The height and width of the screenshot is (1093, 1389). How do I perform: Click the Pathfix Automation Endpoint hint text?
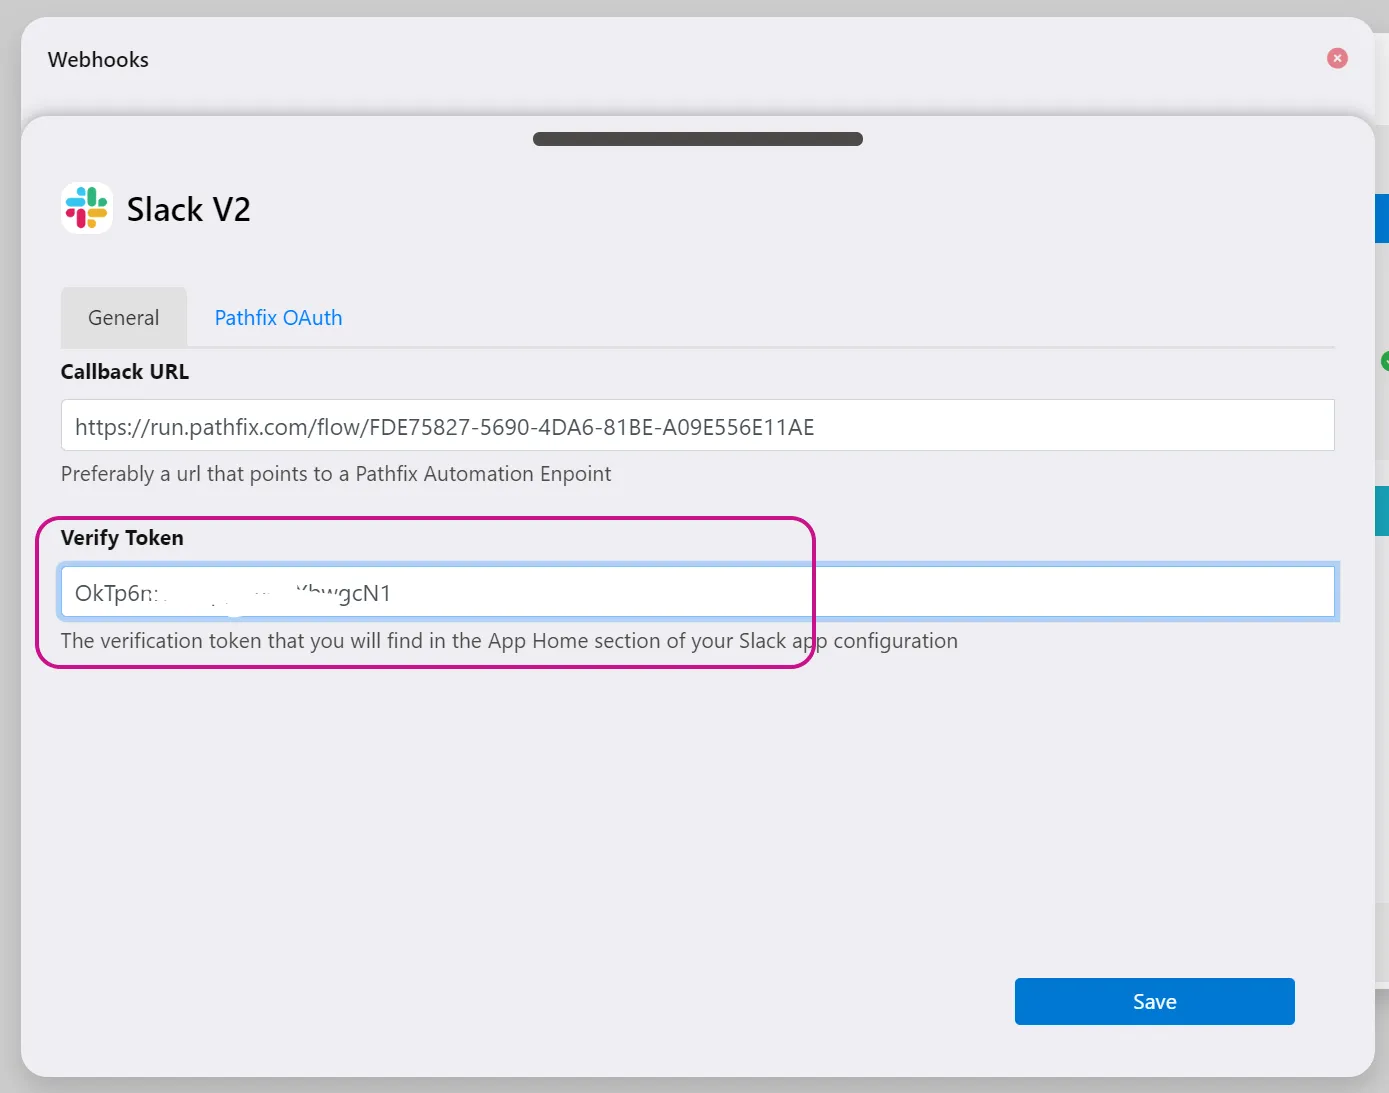click(336, 473)
